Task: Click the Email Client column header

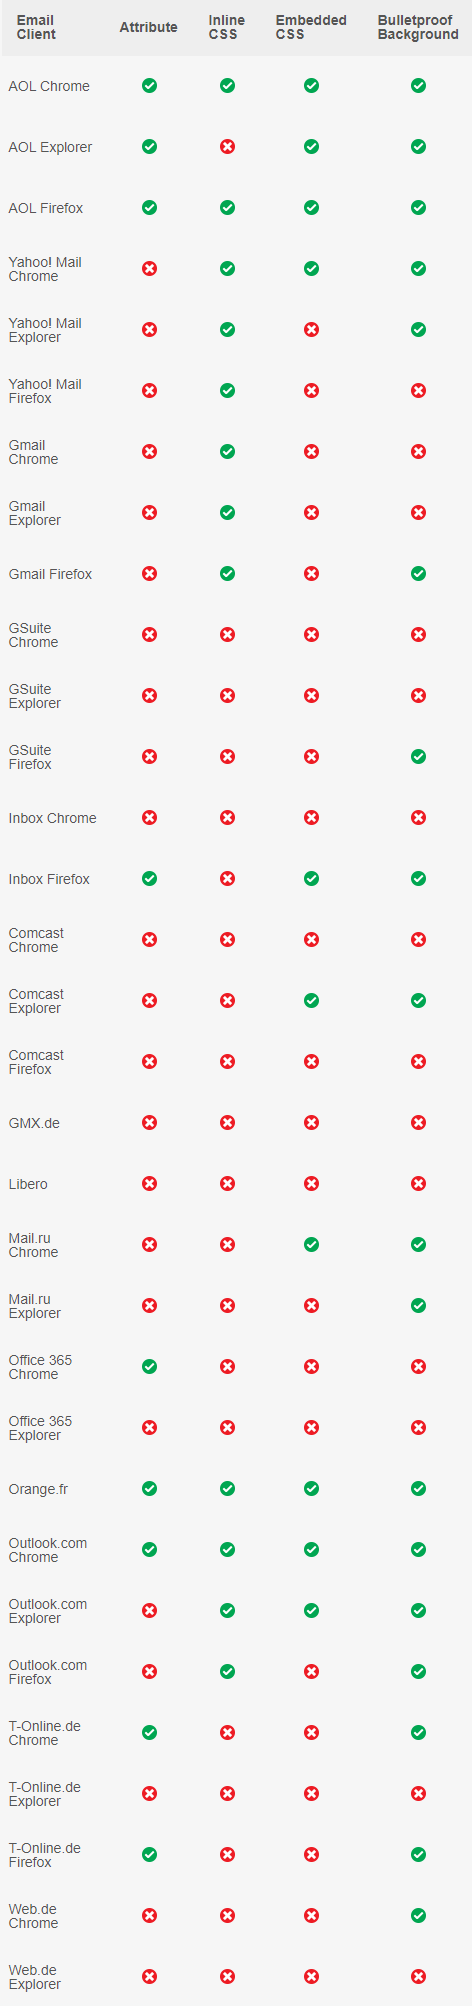Action: (x=36, y=27)
